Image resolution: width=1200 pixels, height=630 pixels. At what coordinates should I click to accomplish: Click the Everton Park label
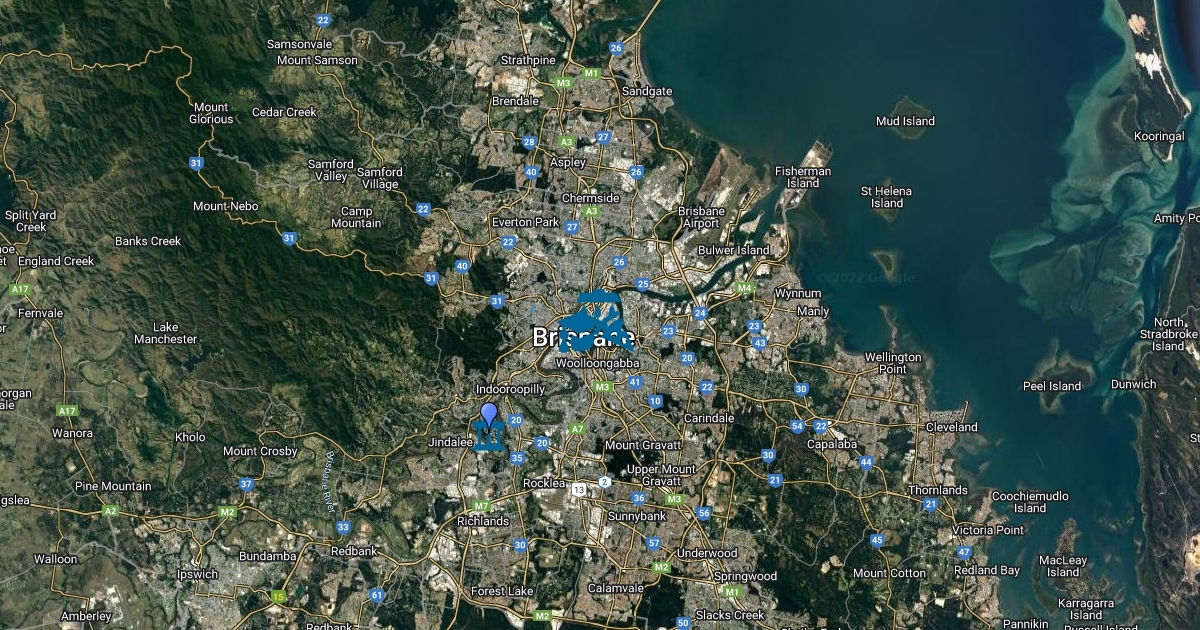click(x=525, y=222)
